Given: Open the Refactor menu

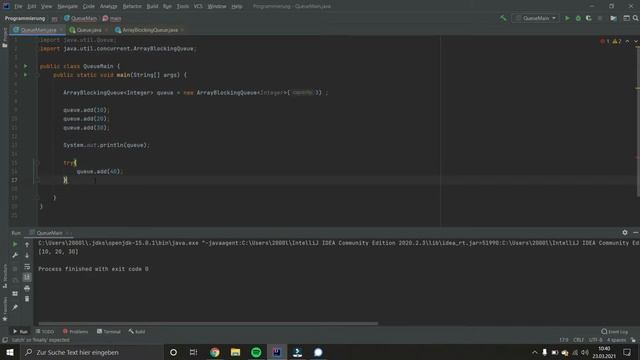Looking at the screenshot, I should coord(132,6).
